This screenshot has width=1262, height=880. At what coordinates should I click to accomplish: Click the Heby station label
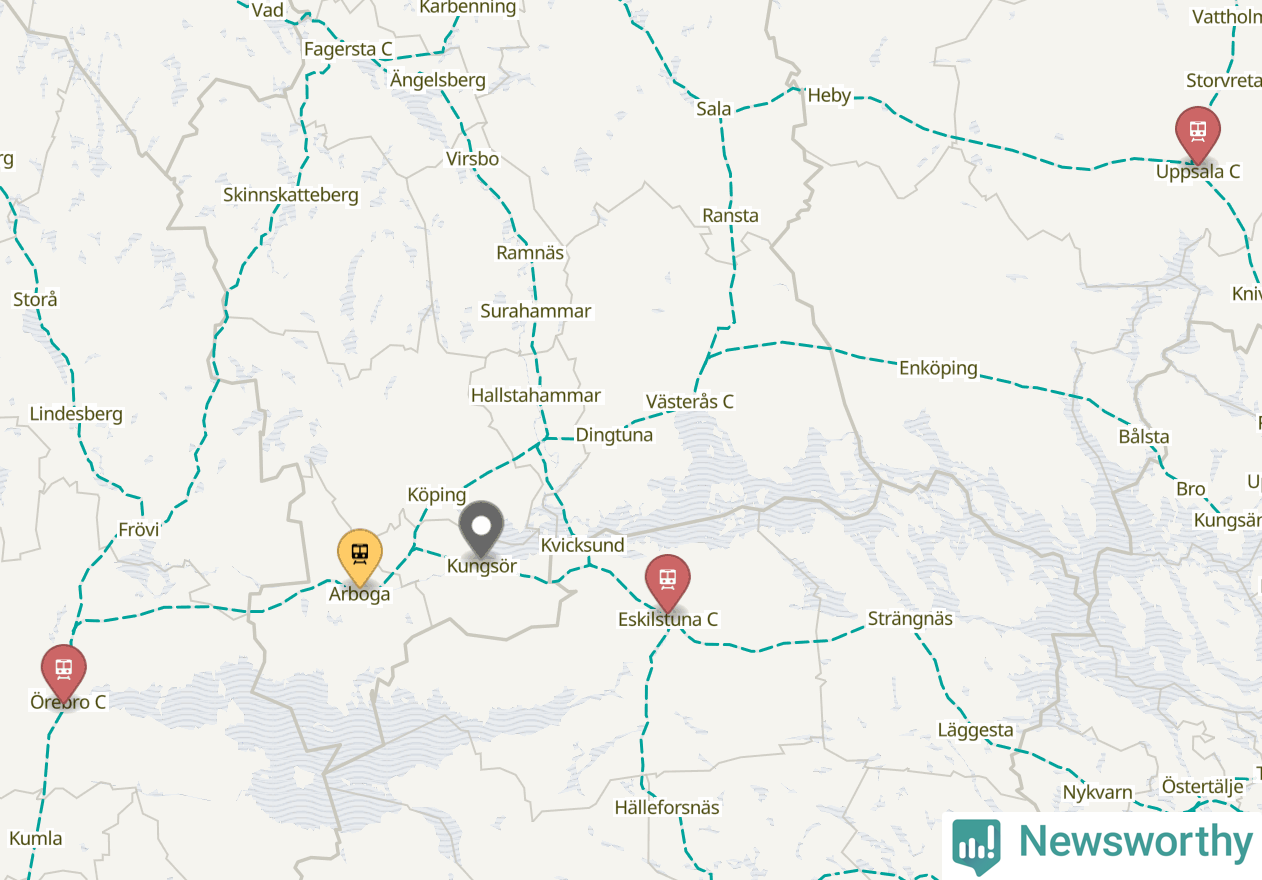click(829, 95)
